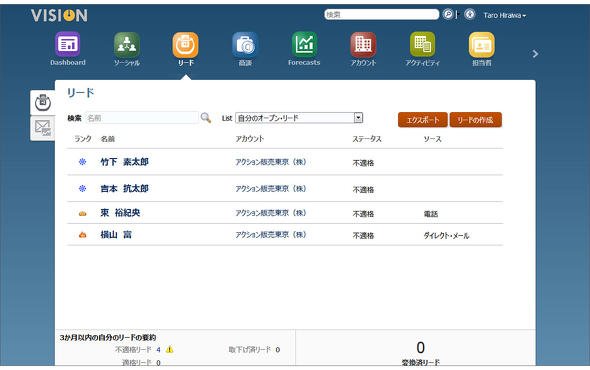Click 不適格 status in 竹下 素太郎 row
The height and width of the screenshot is (370, 590).
coord(363,163)
